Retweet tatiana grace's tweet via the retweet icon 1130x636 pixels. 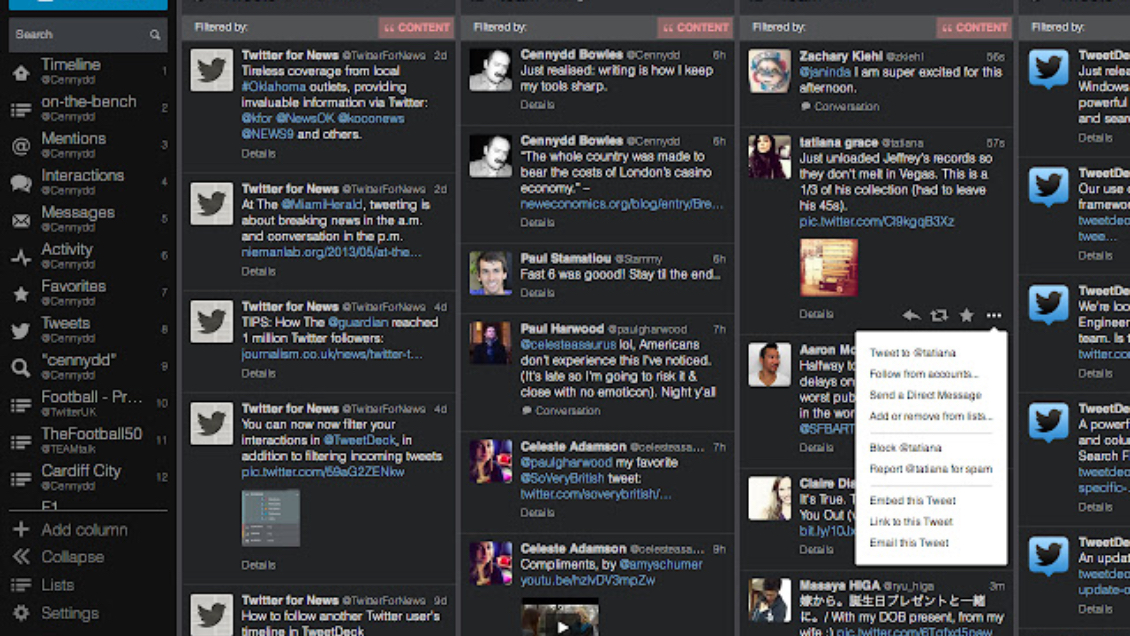(x=939, y=315)
